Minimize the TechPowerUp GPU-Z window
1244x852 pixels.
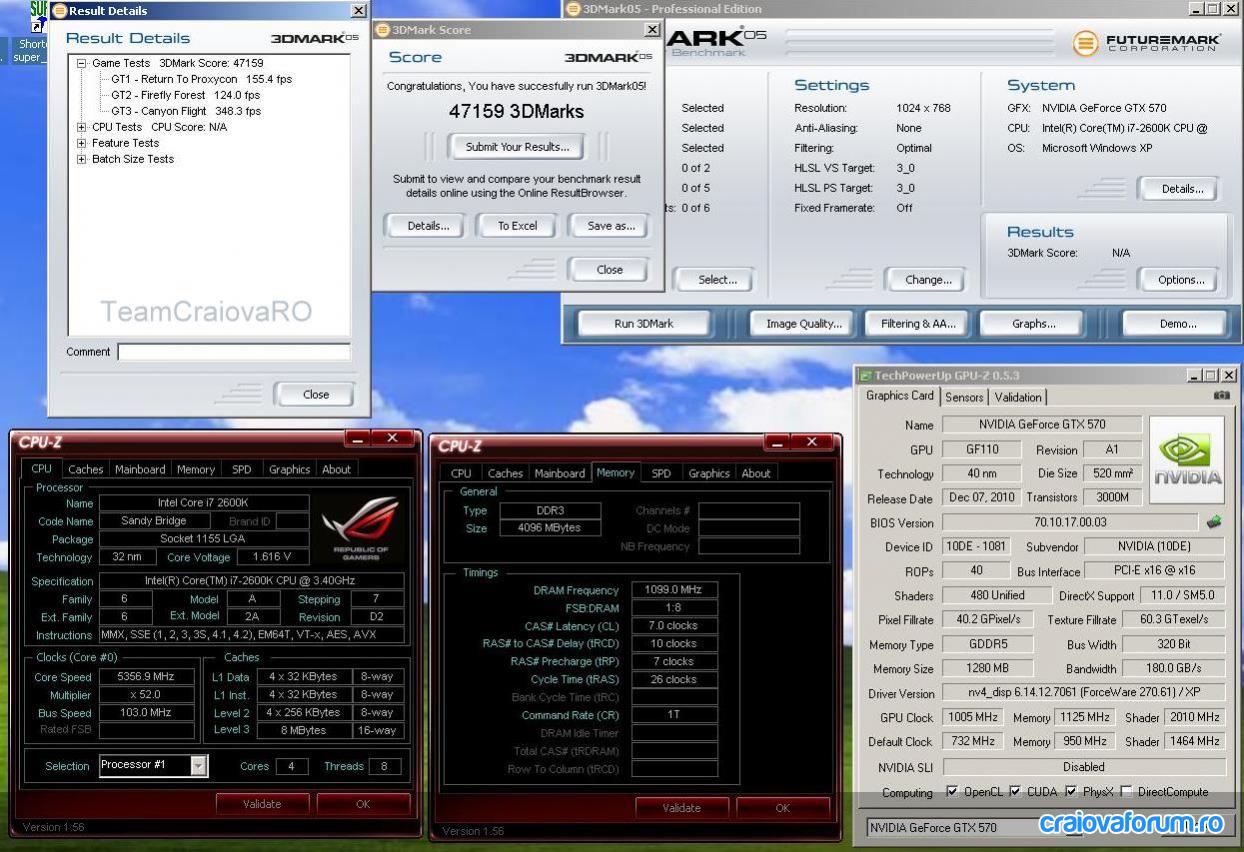[1195, 375]
